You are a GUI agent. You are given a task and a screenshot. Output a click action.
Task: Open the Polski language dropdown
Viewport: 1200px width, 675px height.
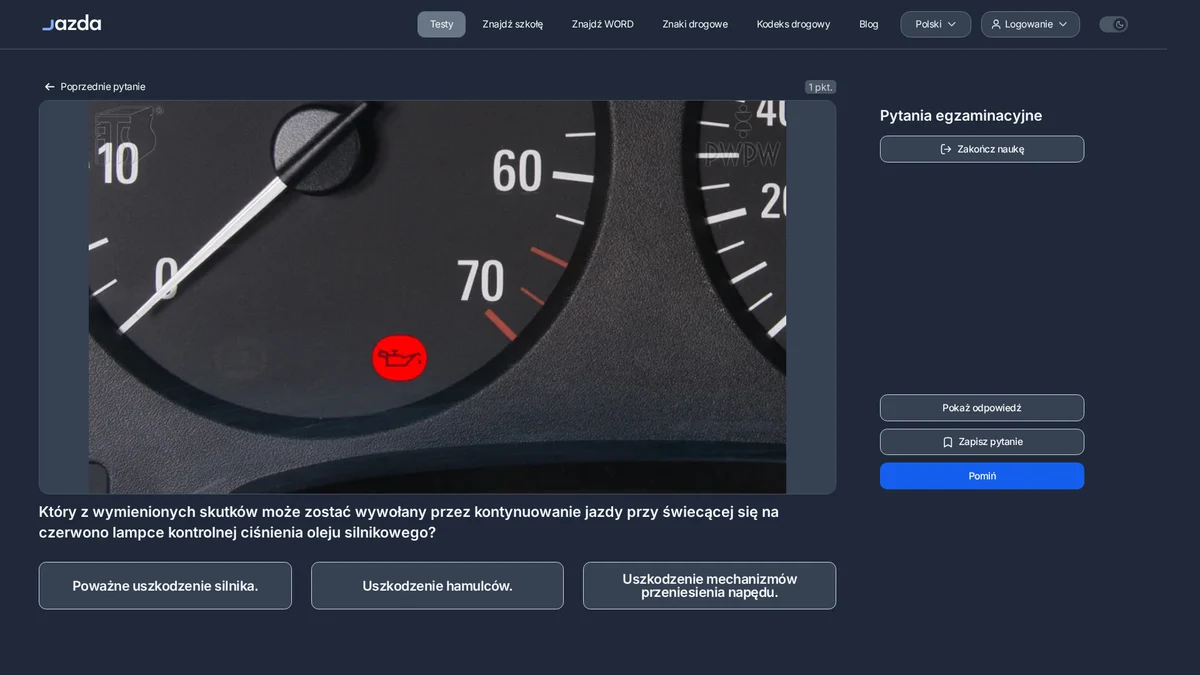coord(935,24)
